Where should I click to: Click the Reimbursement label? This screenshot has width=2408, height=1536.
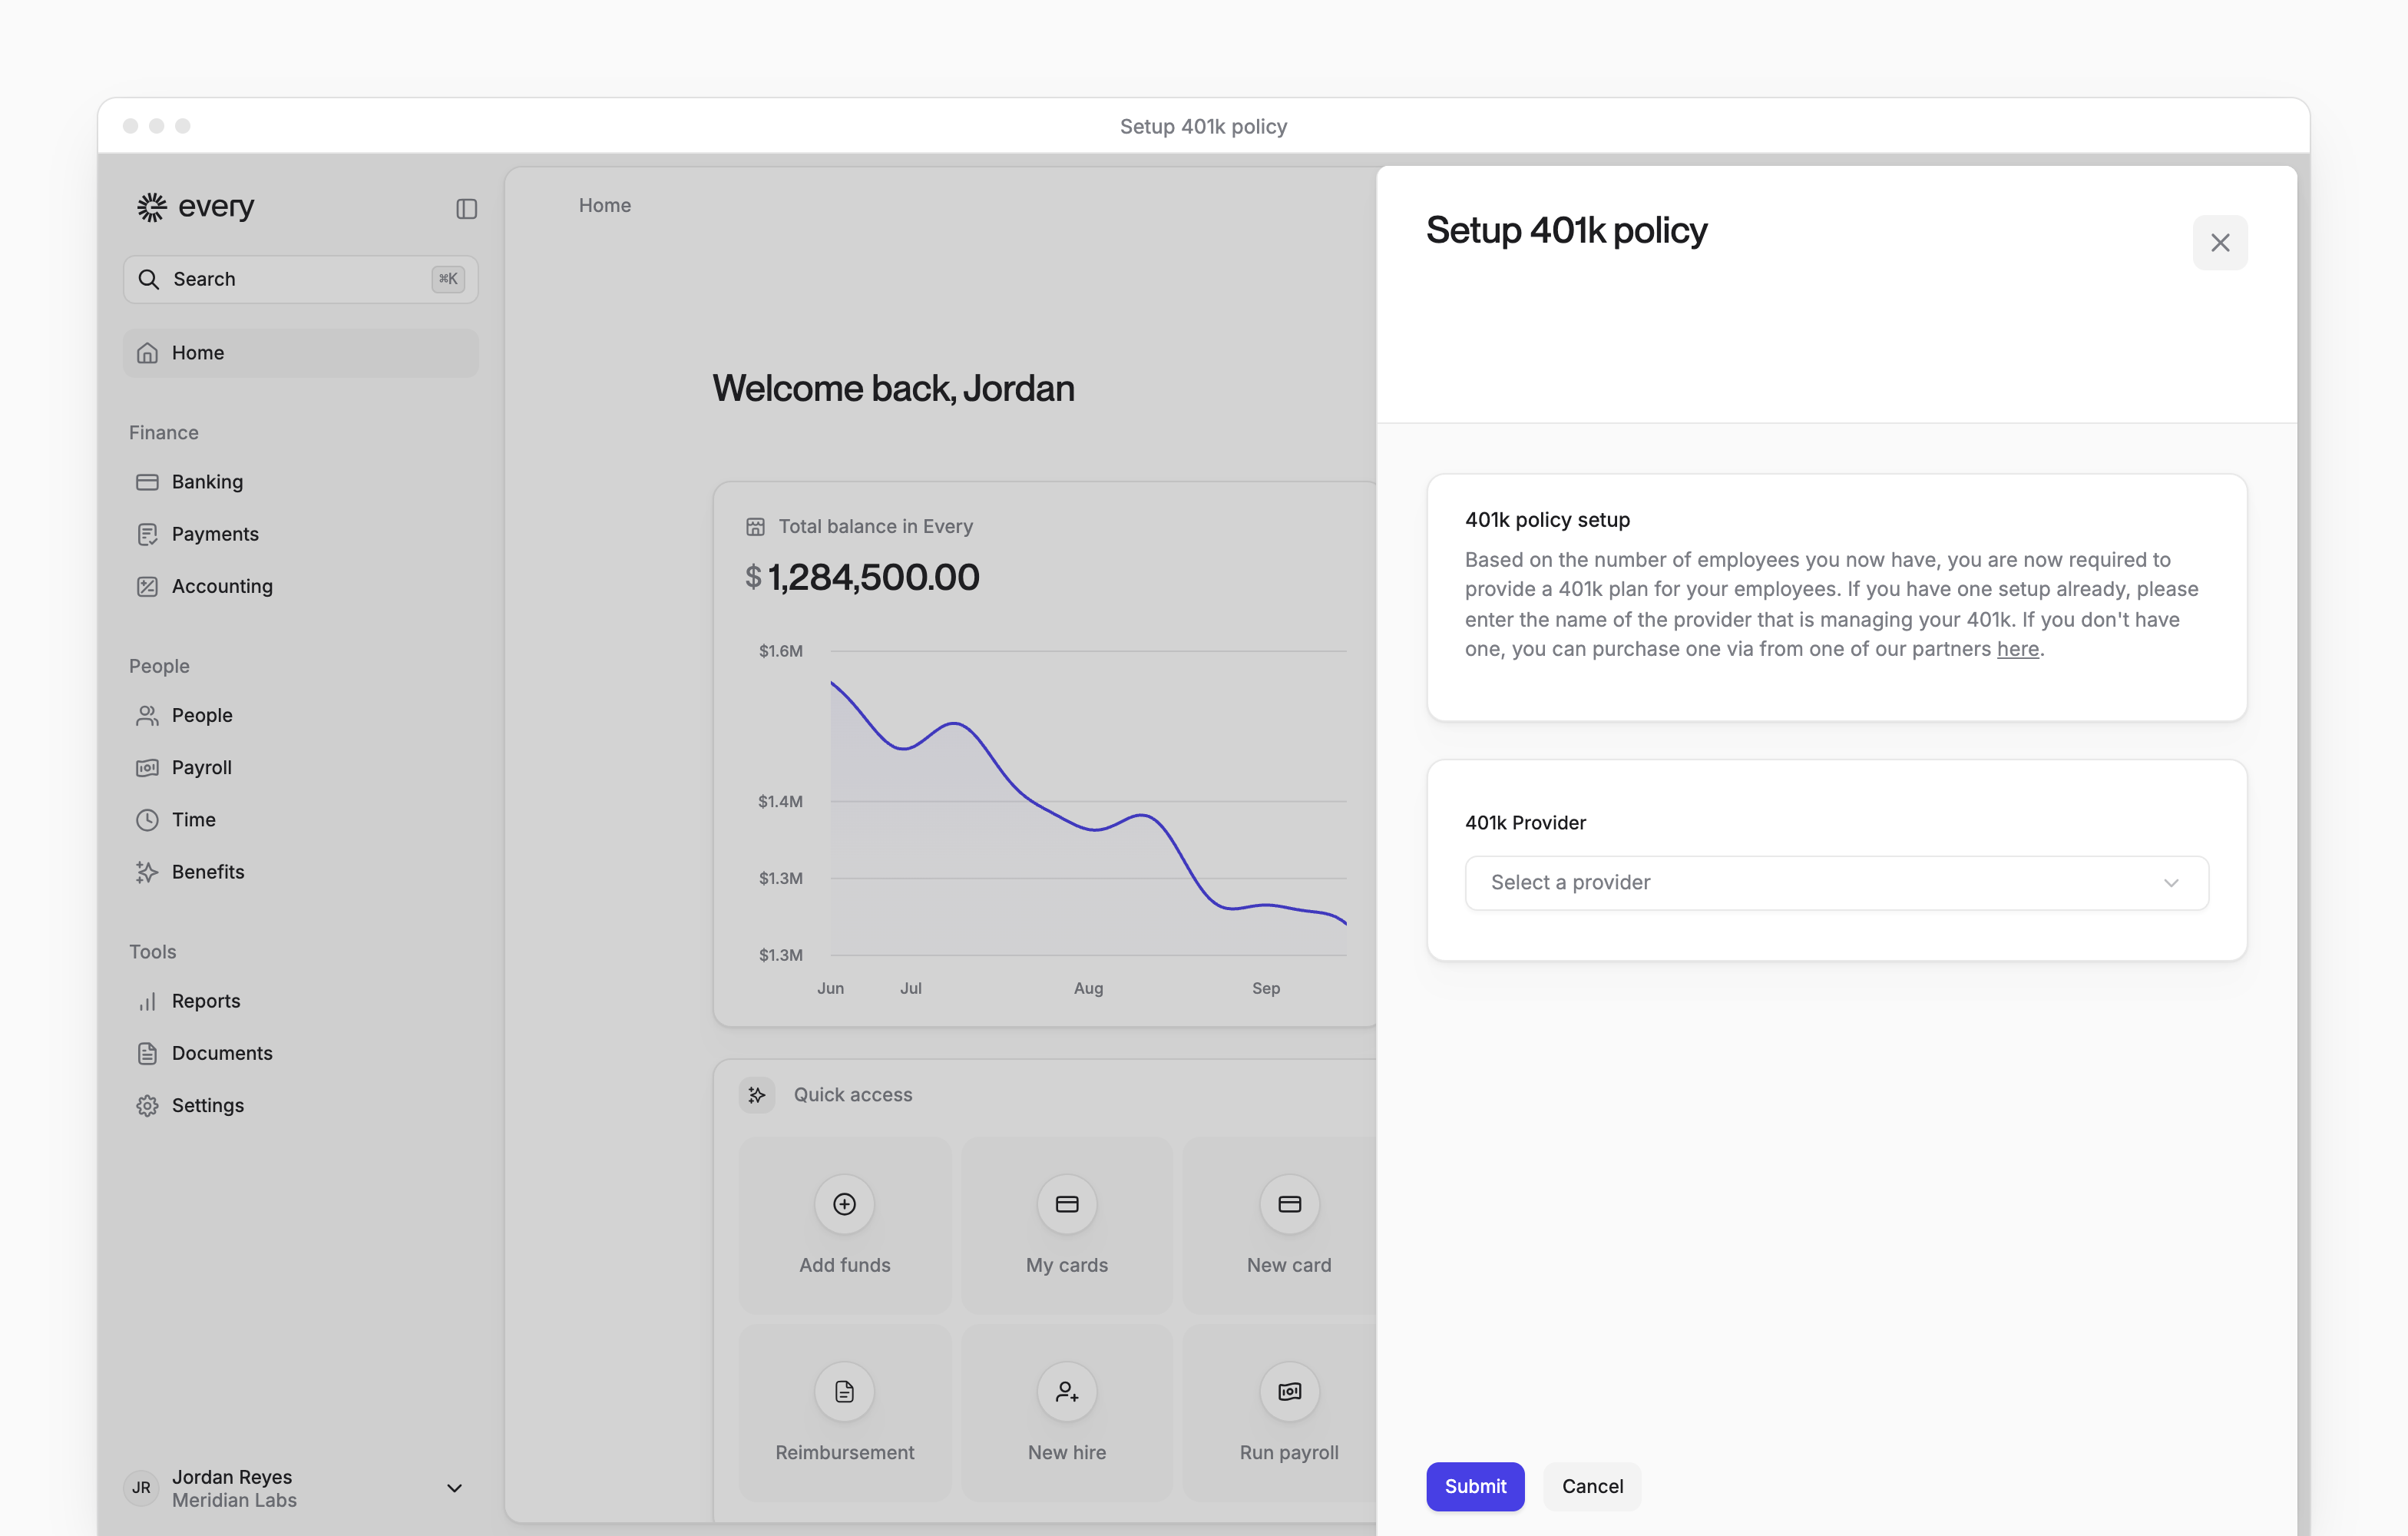click(x=844, y=1452)
